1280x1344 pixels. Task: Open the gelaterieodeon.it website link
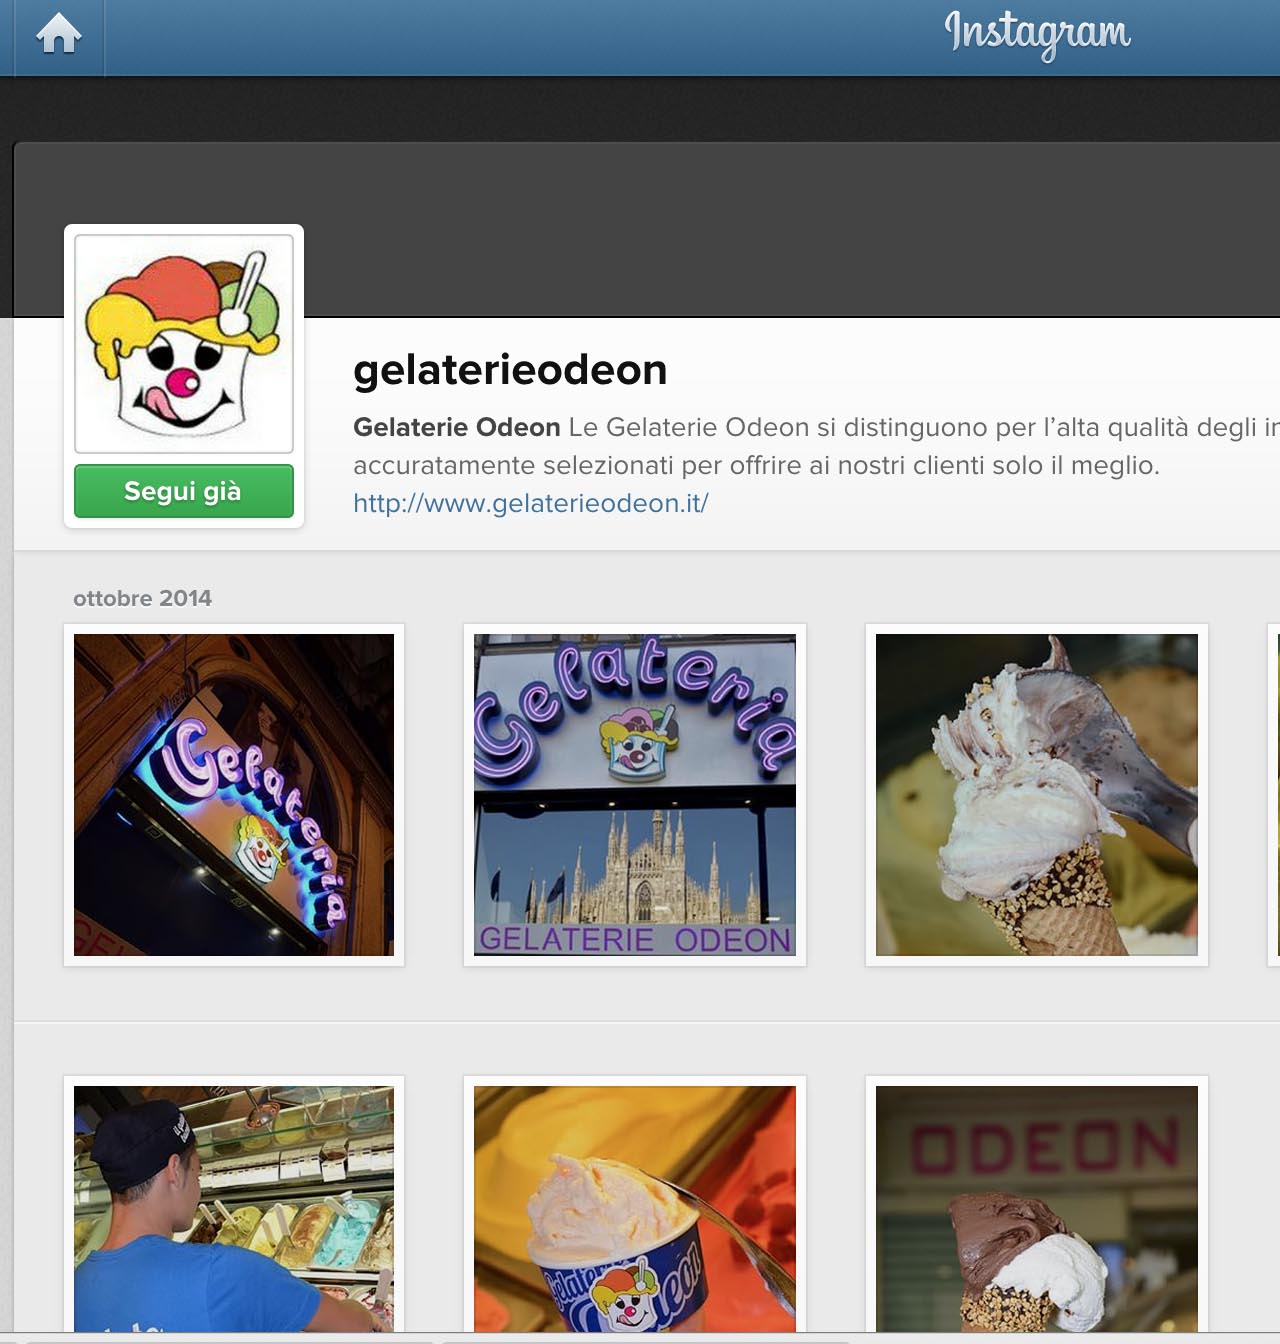coord(531,503)
